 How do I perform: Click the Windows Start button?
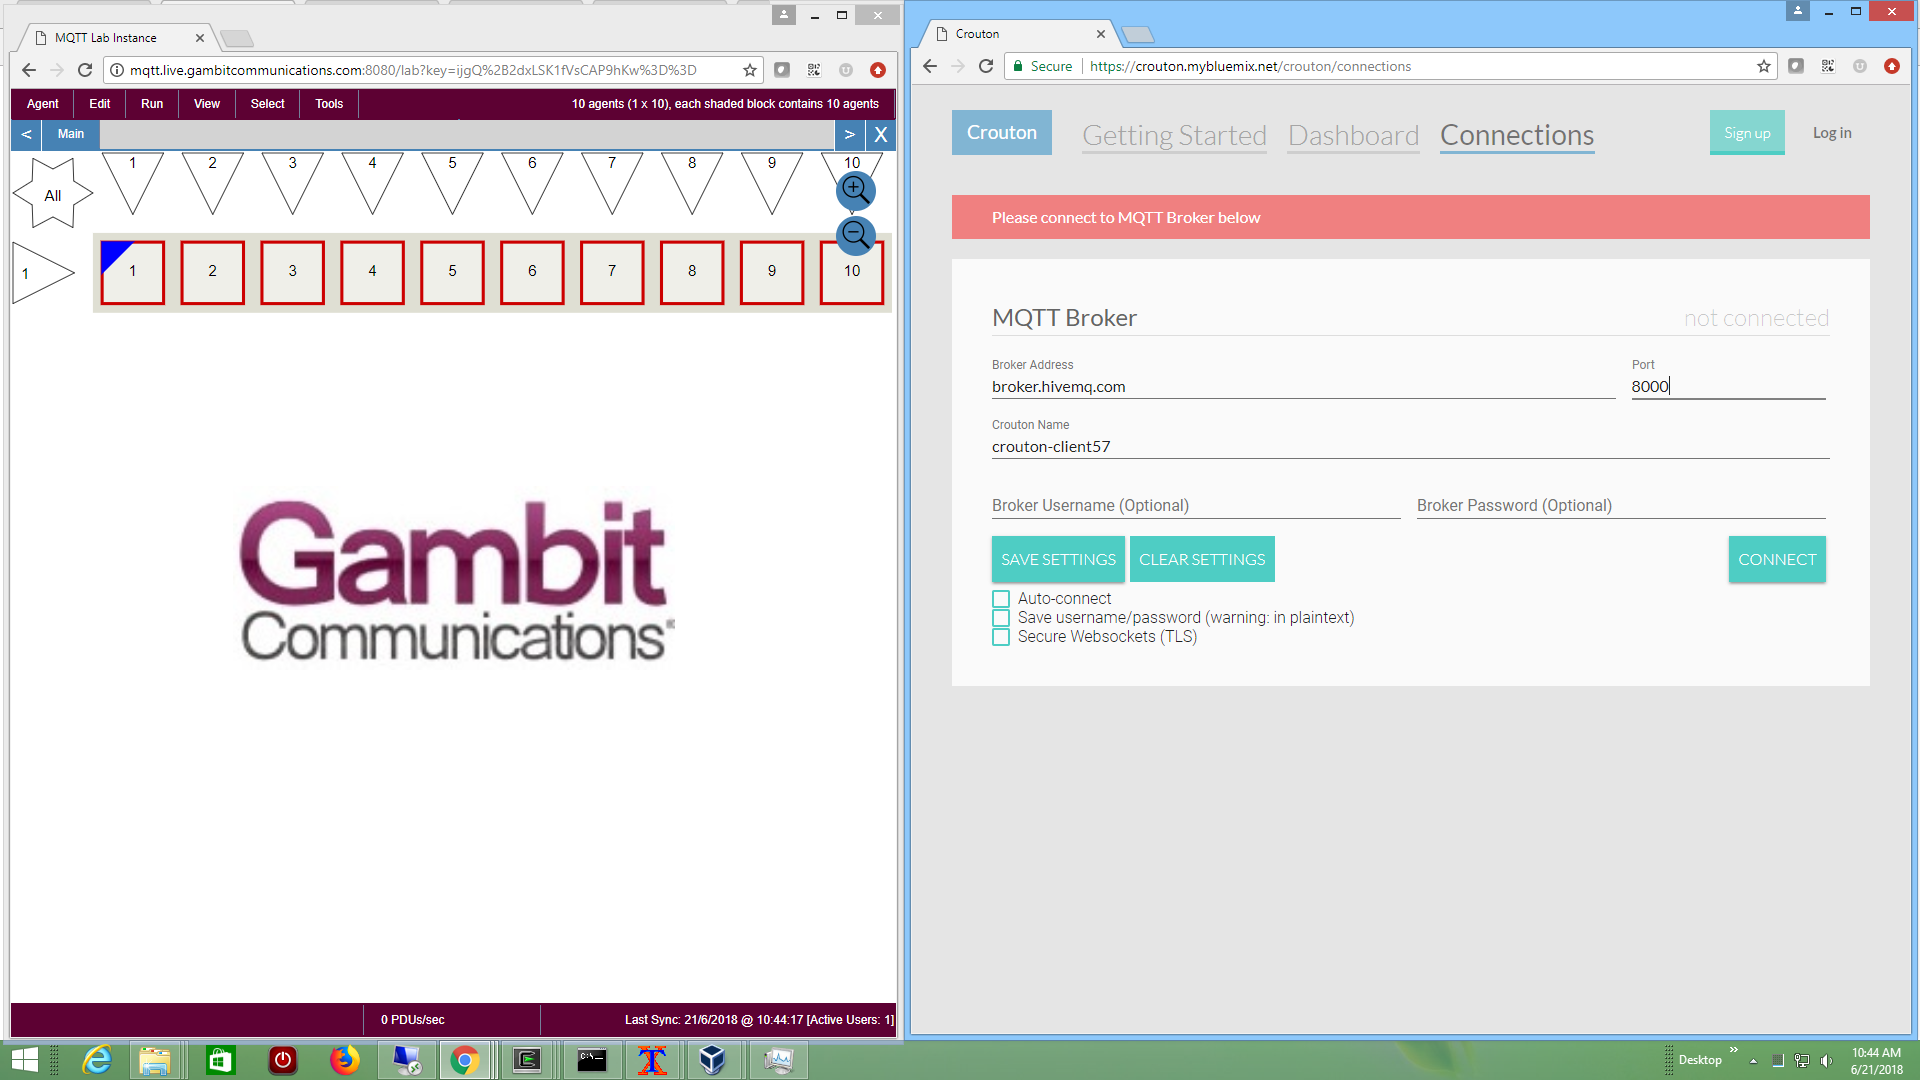24,1060
